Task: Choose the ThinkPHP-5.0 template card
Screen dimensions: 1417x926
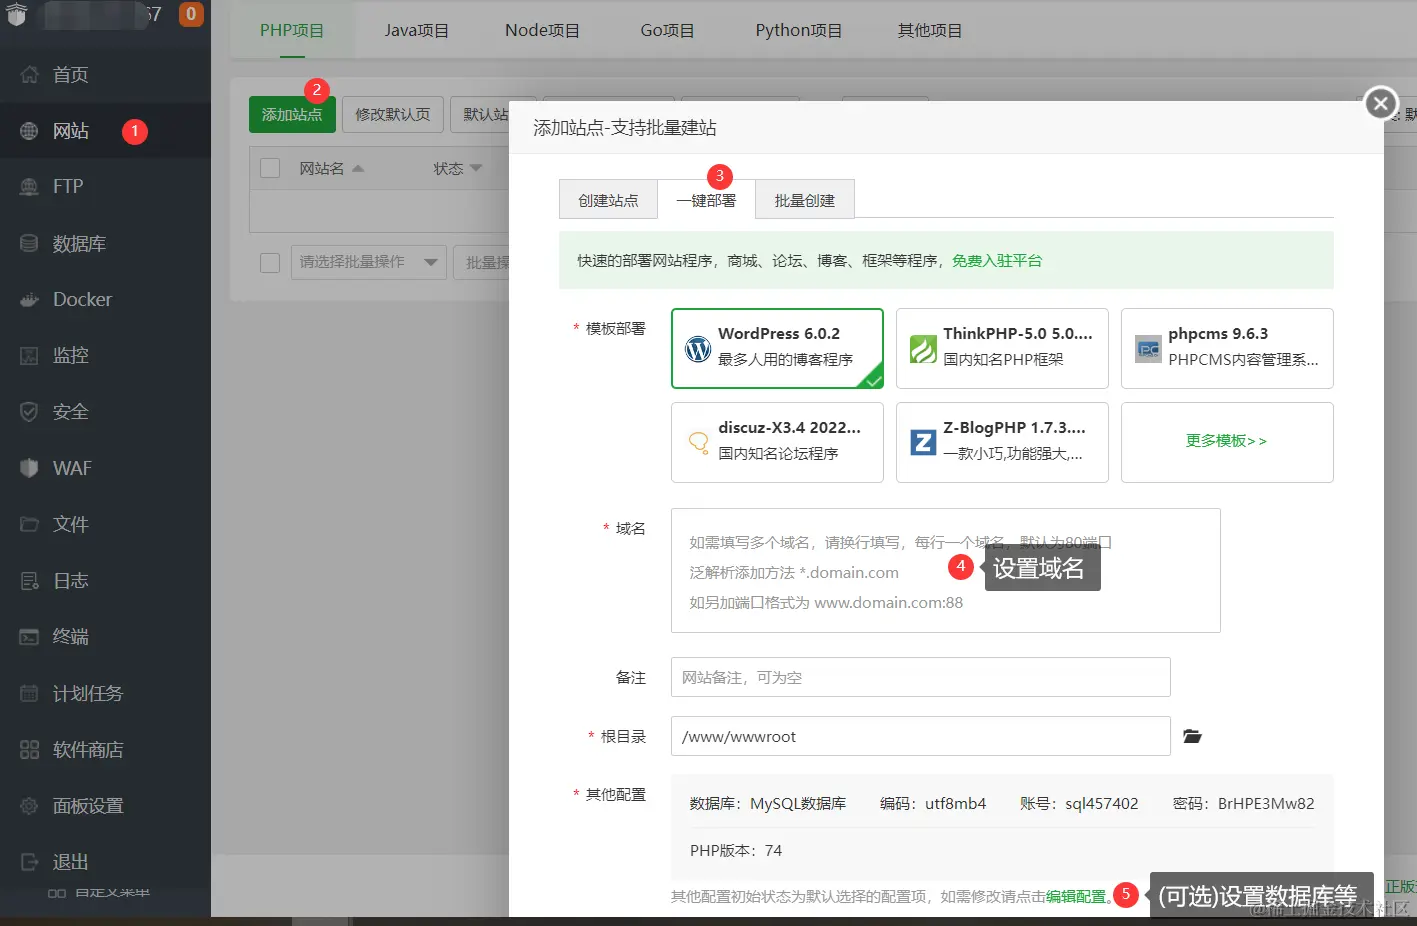Action: coord(1002,348)
